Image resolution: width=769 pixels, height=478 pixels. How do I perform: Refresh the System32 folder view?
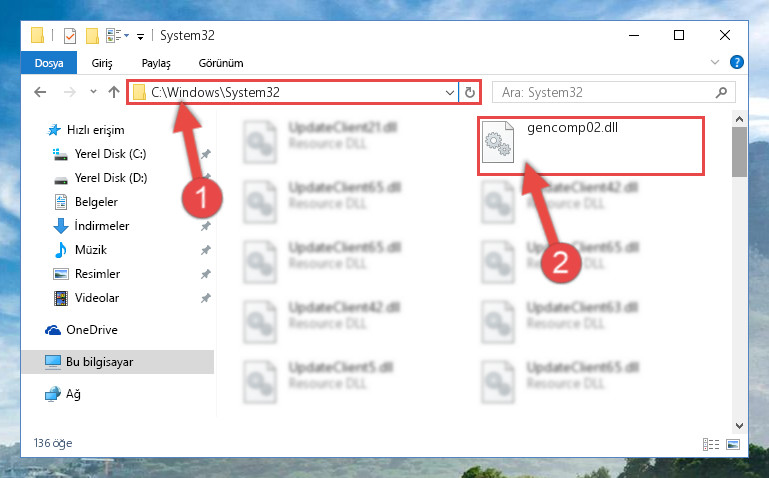(470, 92)
